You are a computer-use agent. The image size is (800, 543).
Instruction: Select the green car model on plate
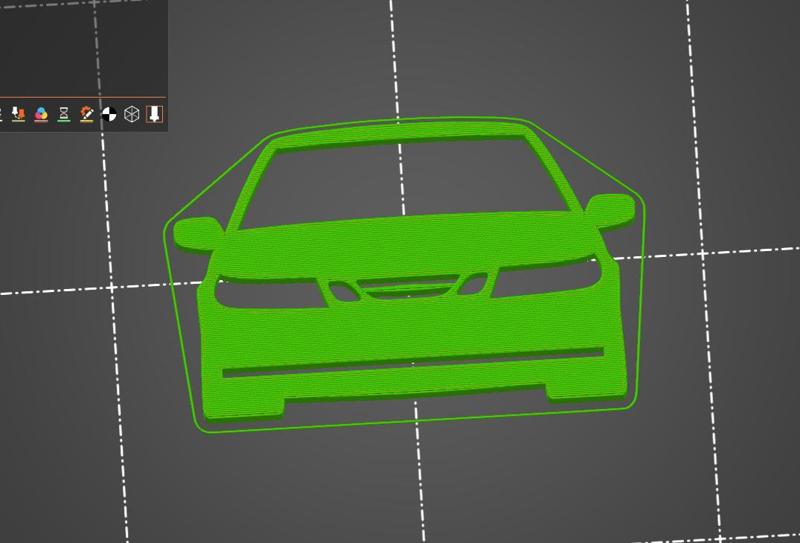point(403,270)
